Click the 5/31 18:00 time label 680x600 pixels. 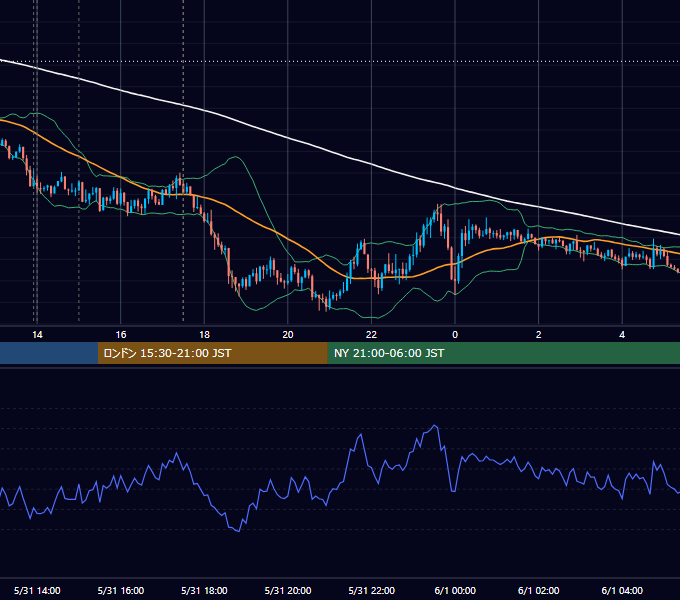[204, 590]
